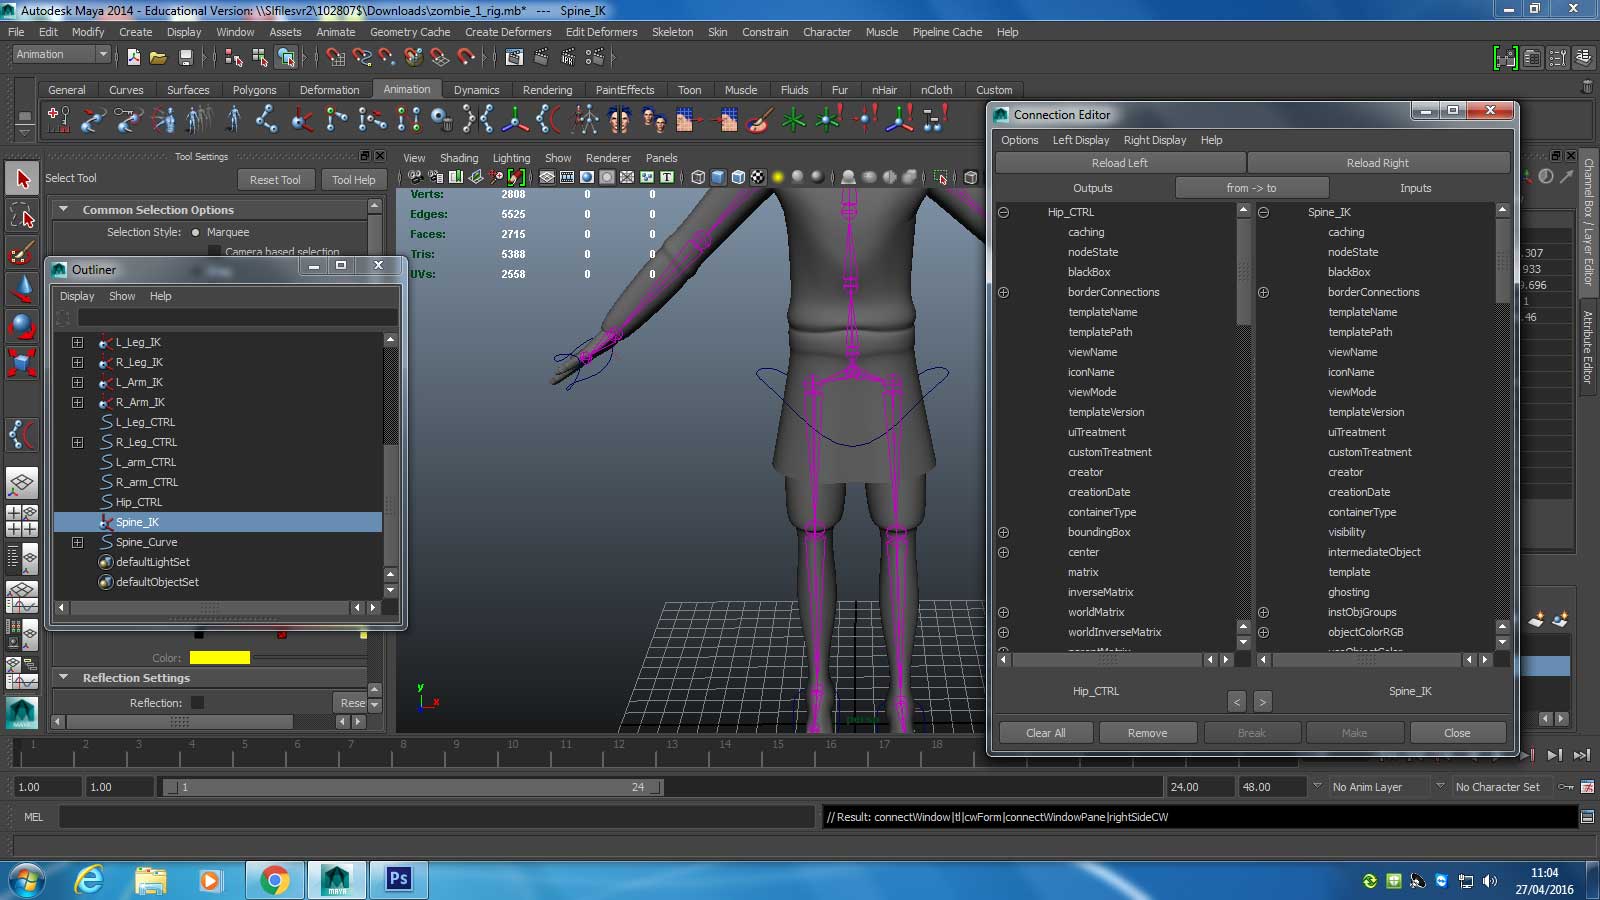Open Left Display menu in Connection Editor
Screen dimensions: 1600x900
(x=1080, y=140)
